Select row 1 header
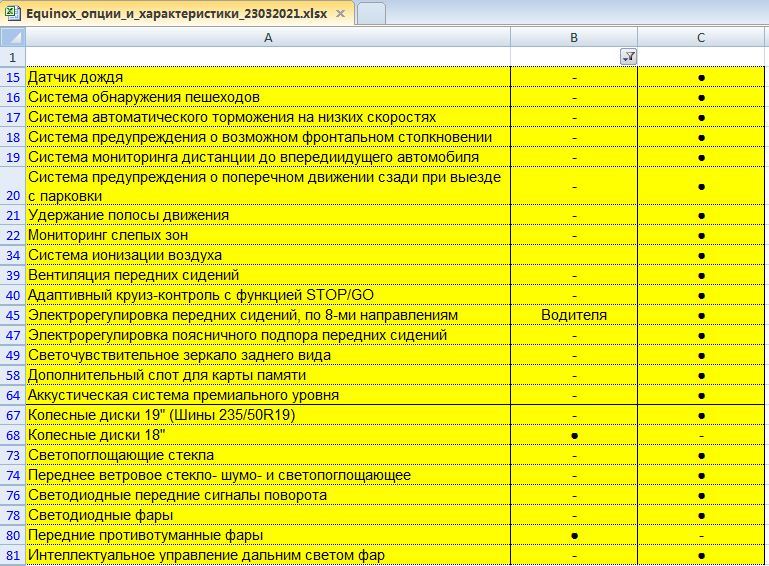 click(x=12, y=57)
